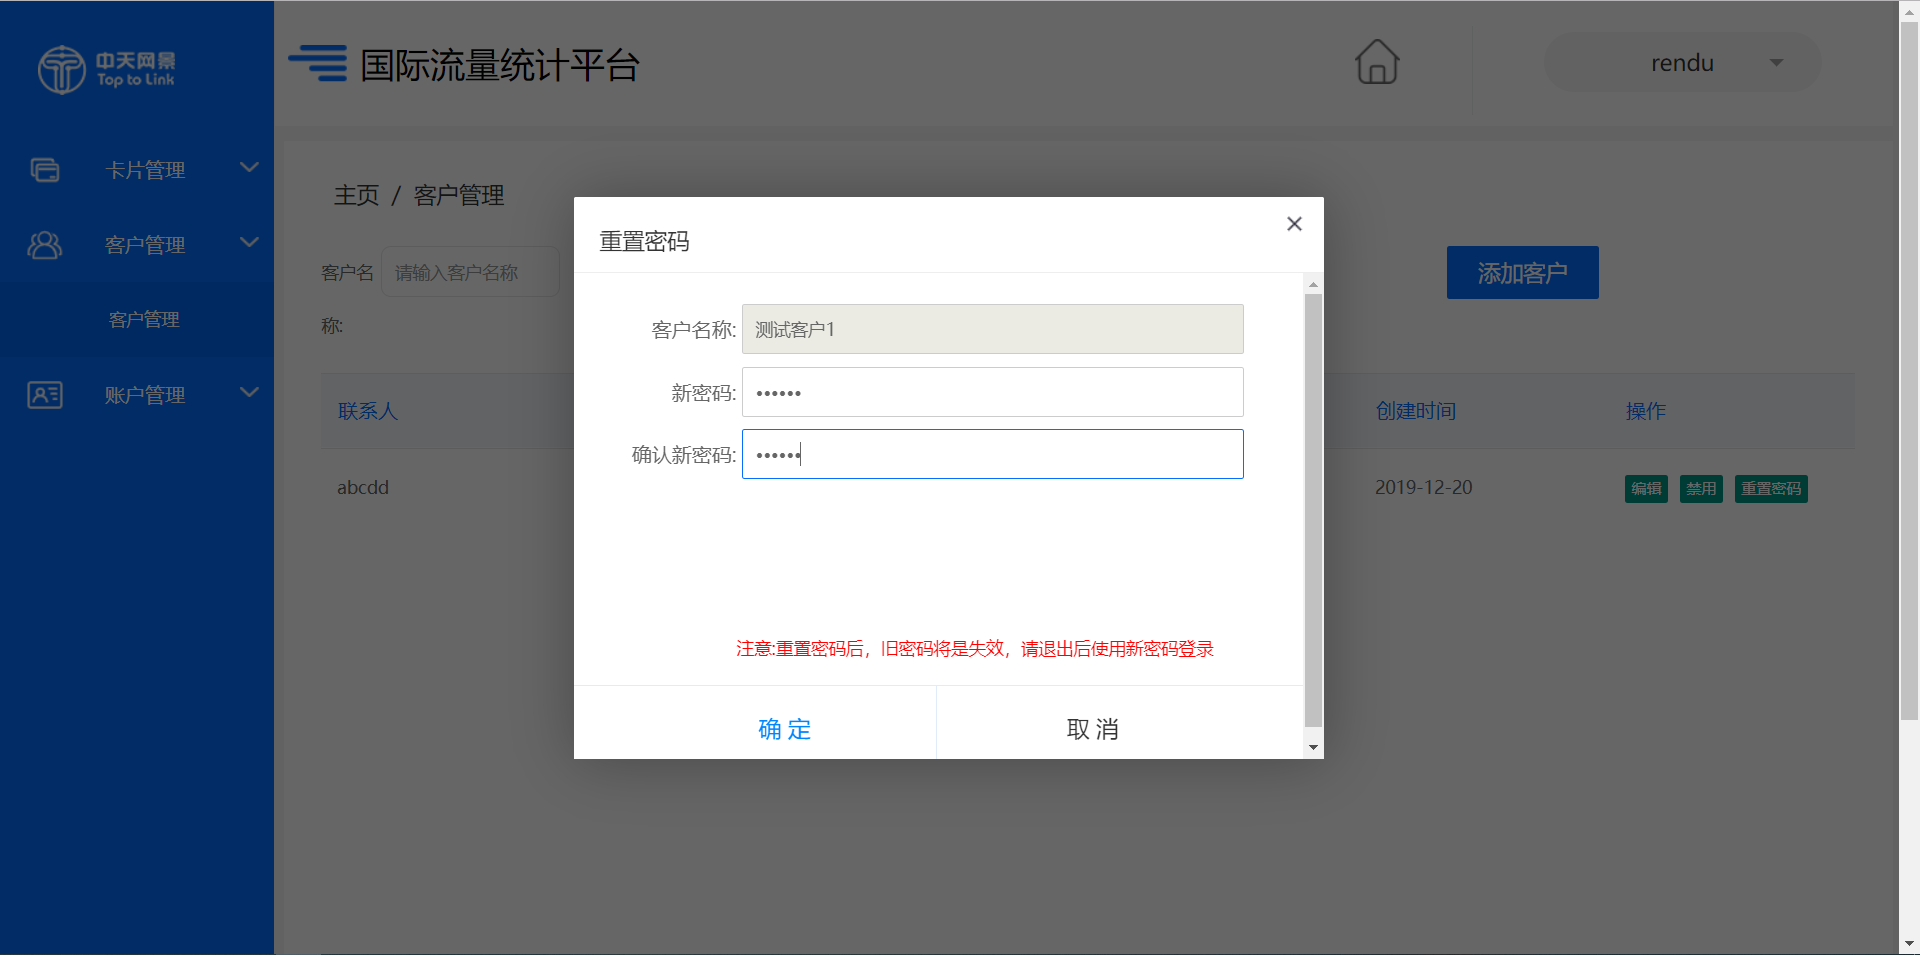Click the Top to Link logo
Screen dimensions: 1920x955
[x=106, y=69]
